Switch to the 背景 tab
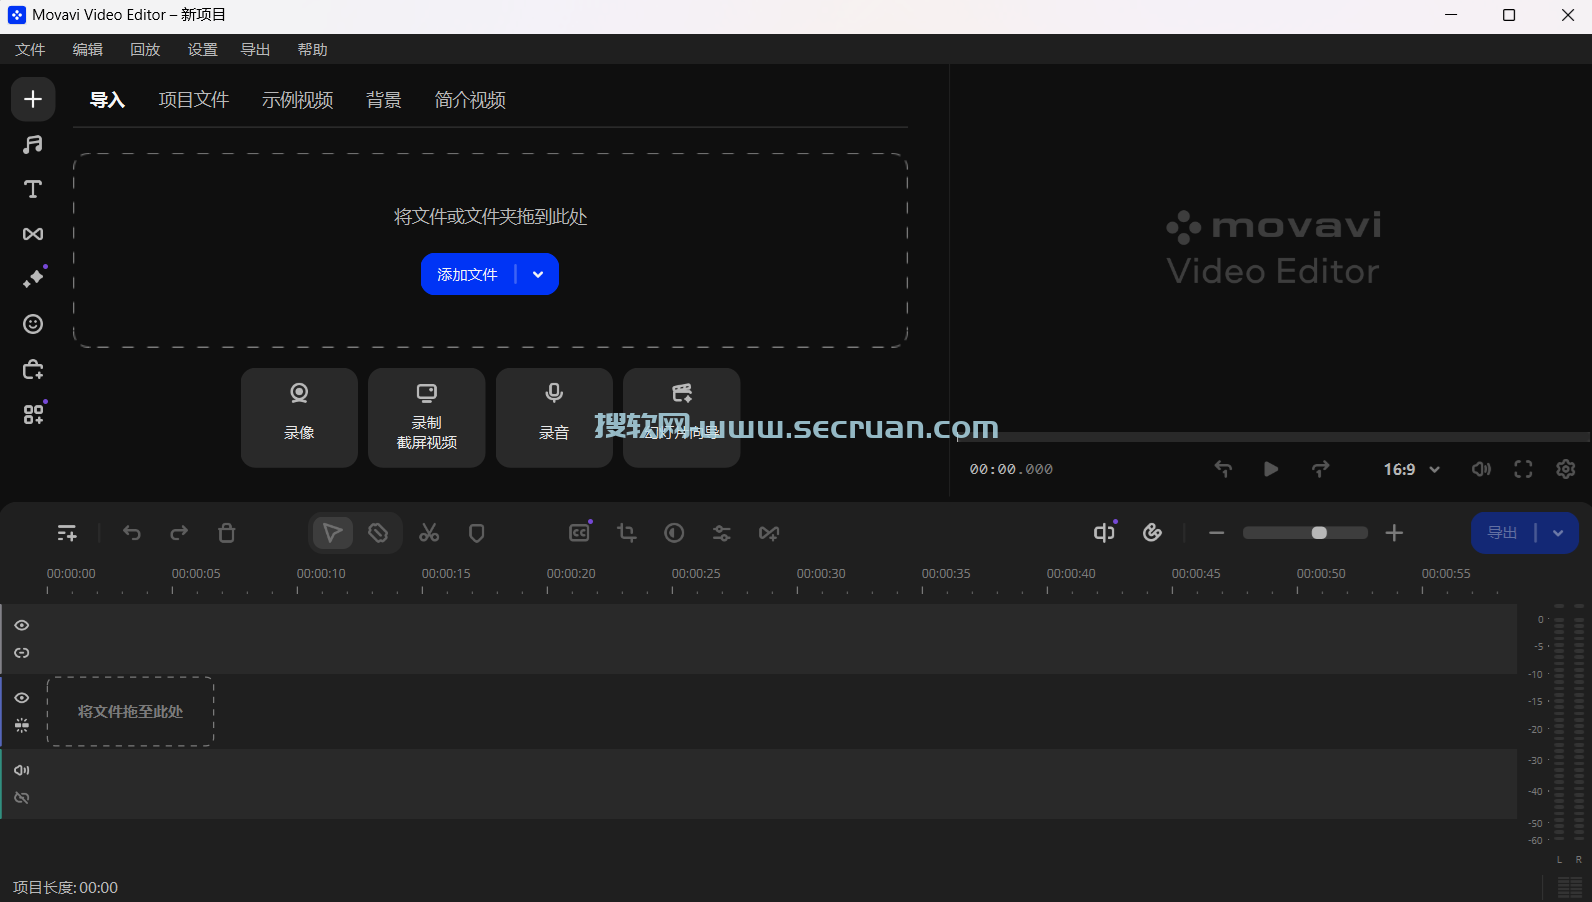Image resolution: width=1592 pixels, height=902 pixels. [x=384, y=100]
